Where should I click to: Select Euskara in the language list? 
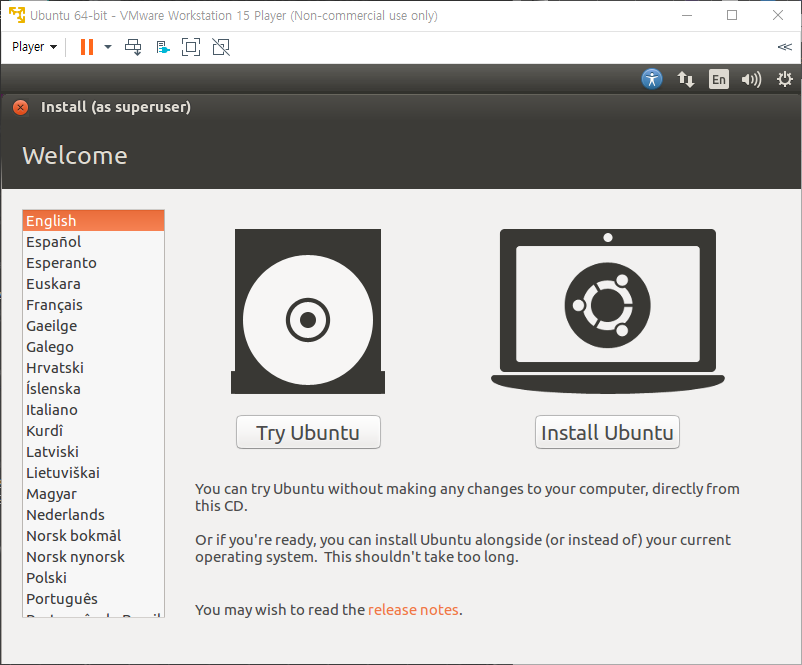pos(94,283)
